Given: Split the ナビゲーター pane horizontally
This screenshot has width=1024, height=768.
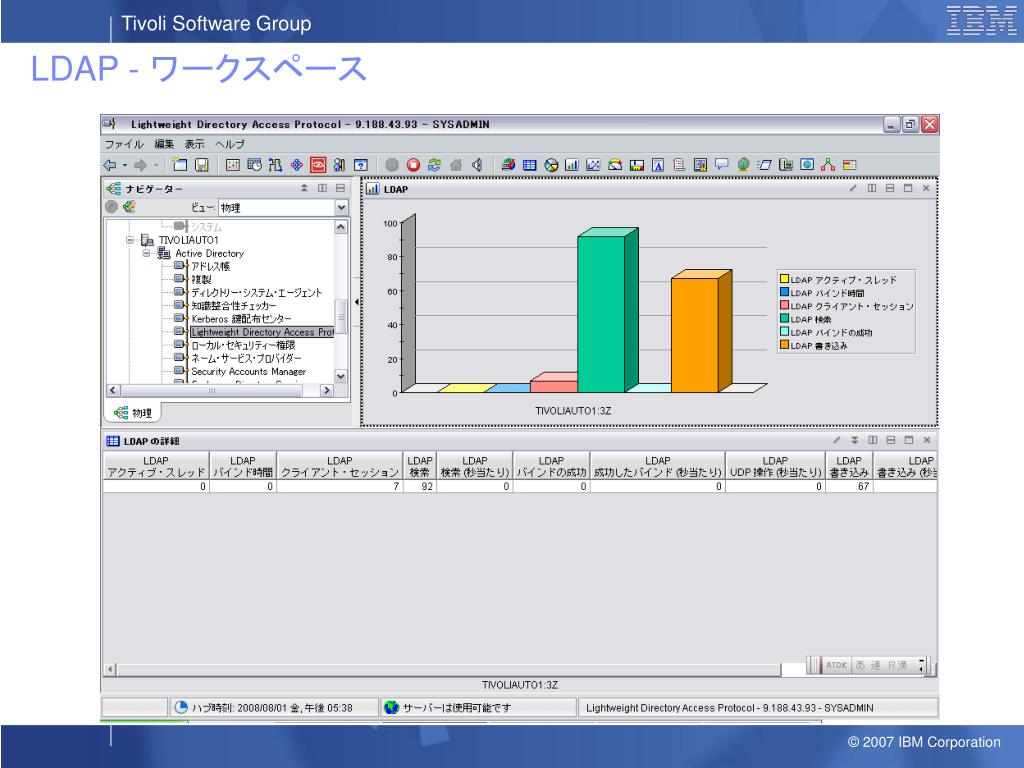Looking at the screenshot, I should [x=340, y=188].
